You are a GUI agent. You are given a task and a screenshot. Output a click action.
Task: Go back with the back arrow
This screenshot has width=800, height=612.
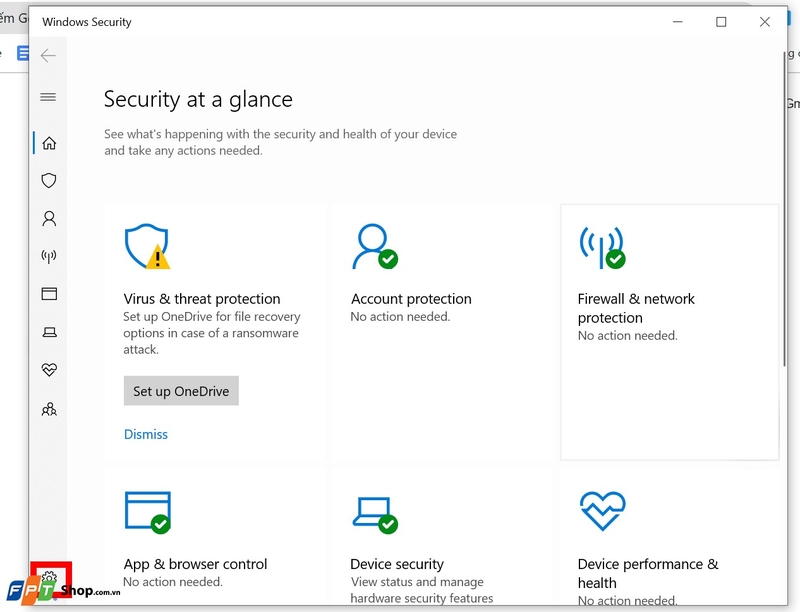48,55
